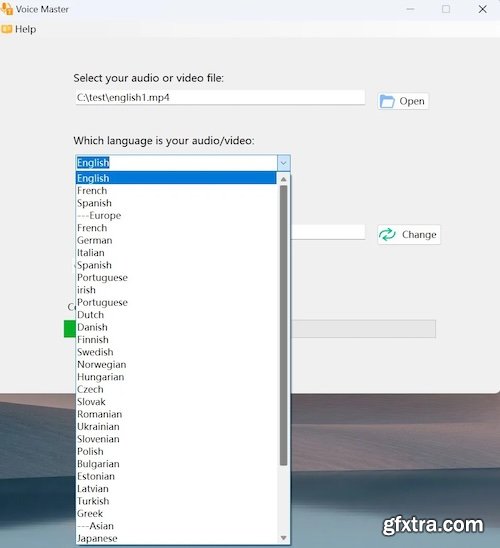500x548 pixels.
Task: Pick Japanese from the language list
Action: click(176, 538)
